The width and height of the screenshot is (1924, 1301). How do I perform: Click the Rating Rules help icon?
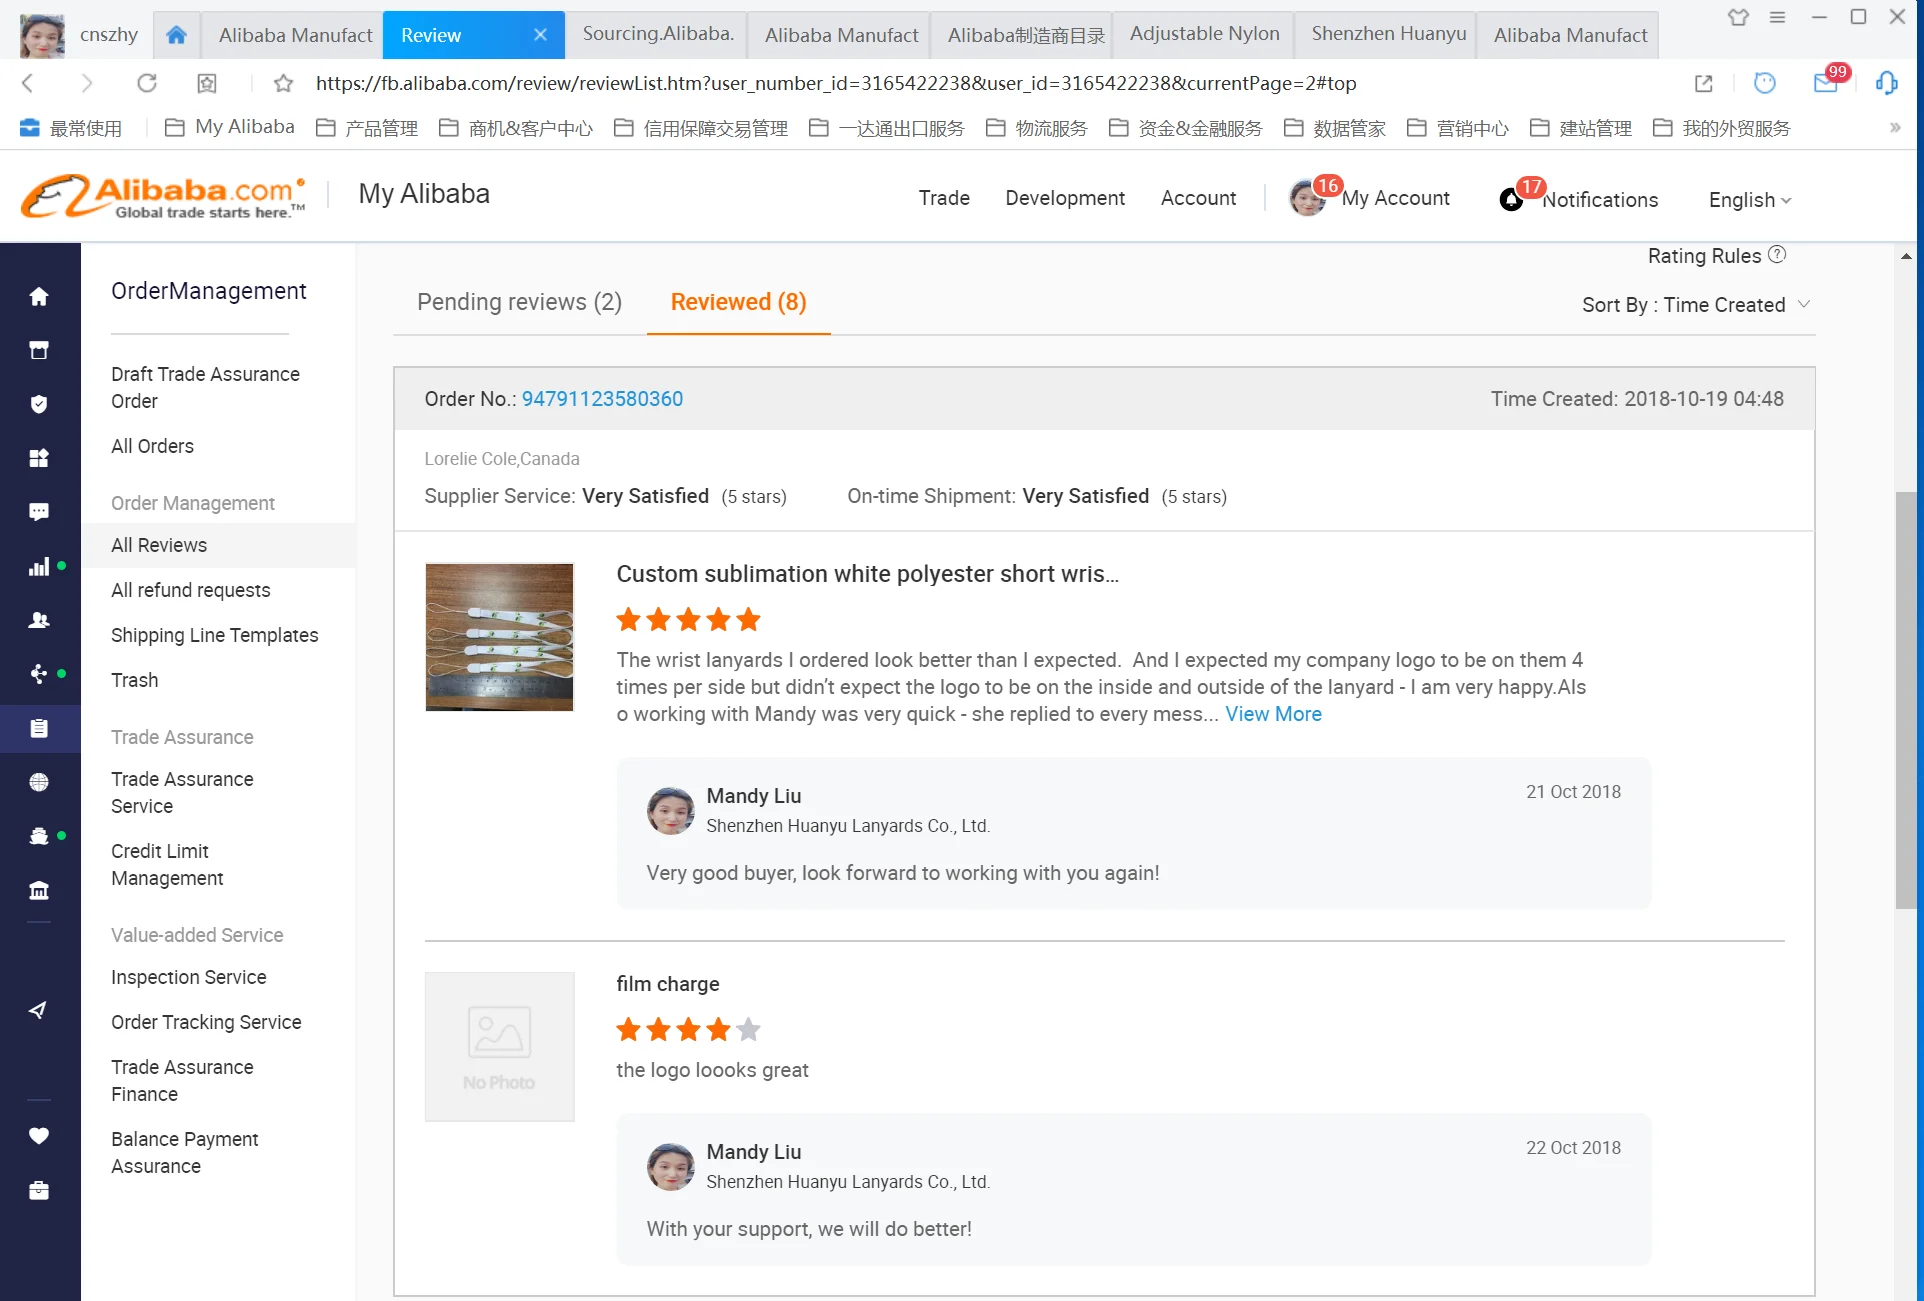[x=1777, y=255]
